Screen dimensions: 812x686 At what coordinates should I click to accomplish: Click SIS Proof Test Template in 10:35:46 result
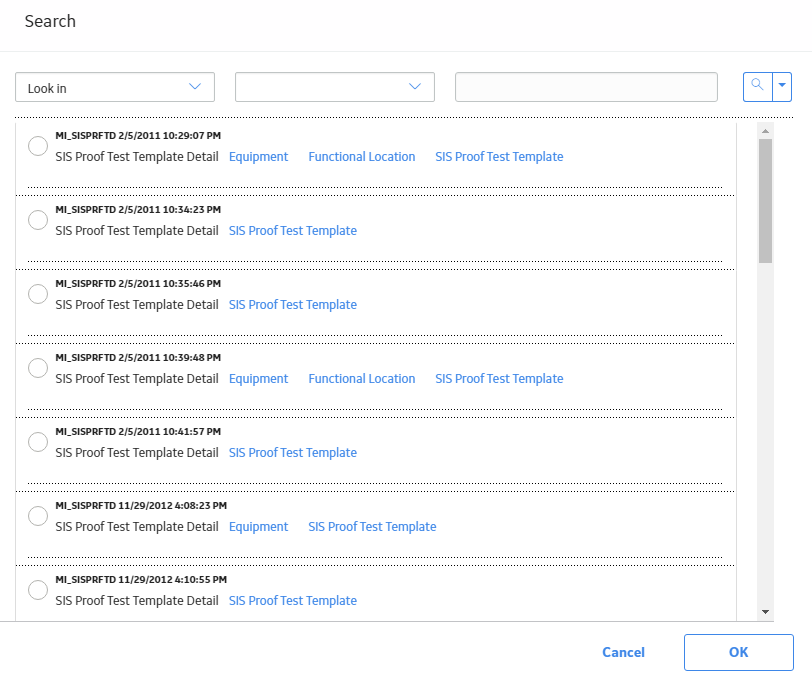(x=293, y=305)
